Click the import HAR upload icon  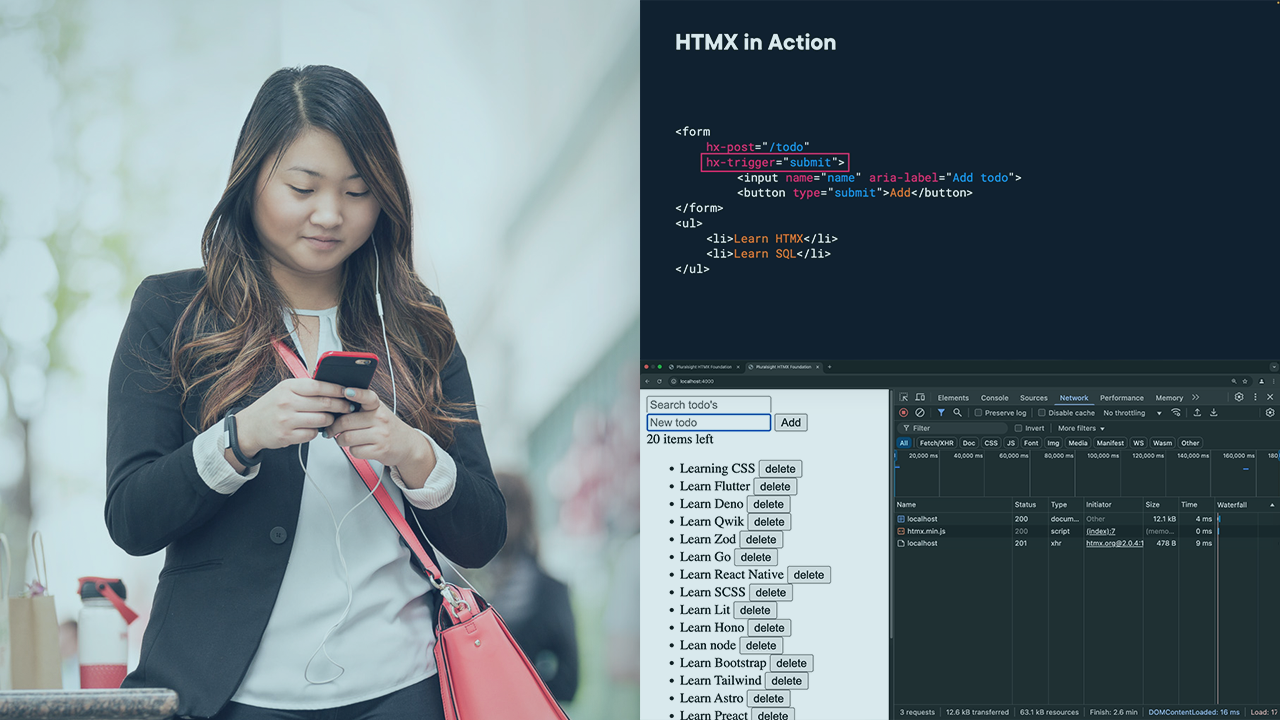(x=1197, y=413)
